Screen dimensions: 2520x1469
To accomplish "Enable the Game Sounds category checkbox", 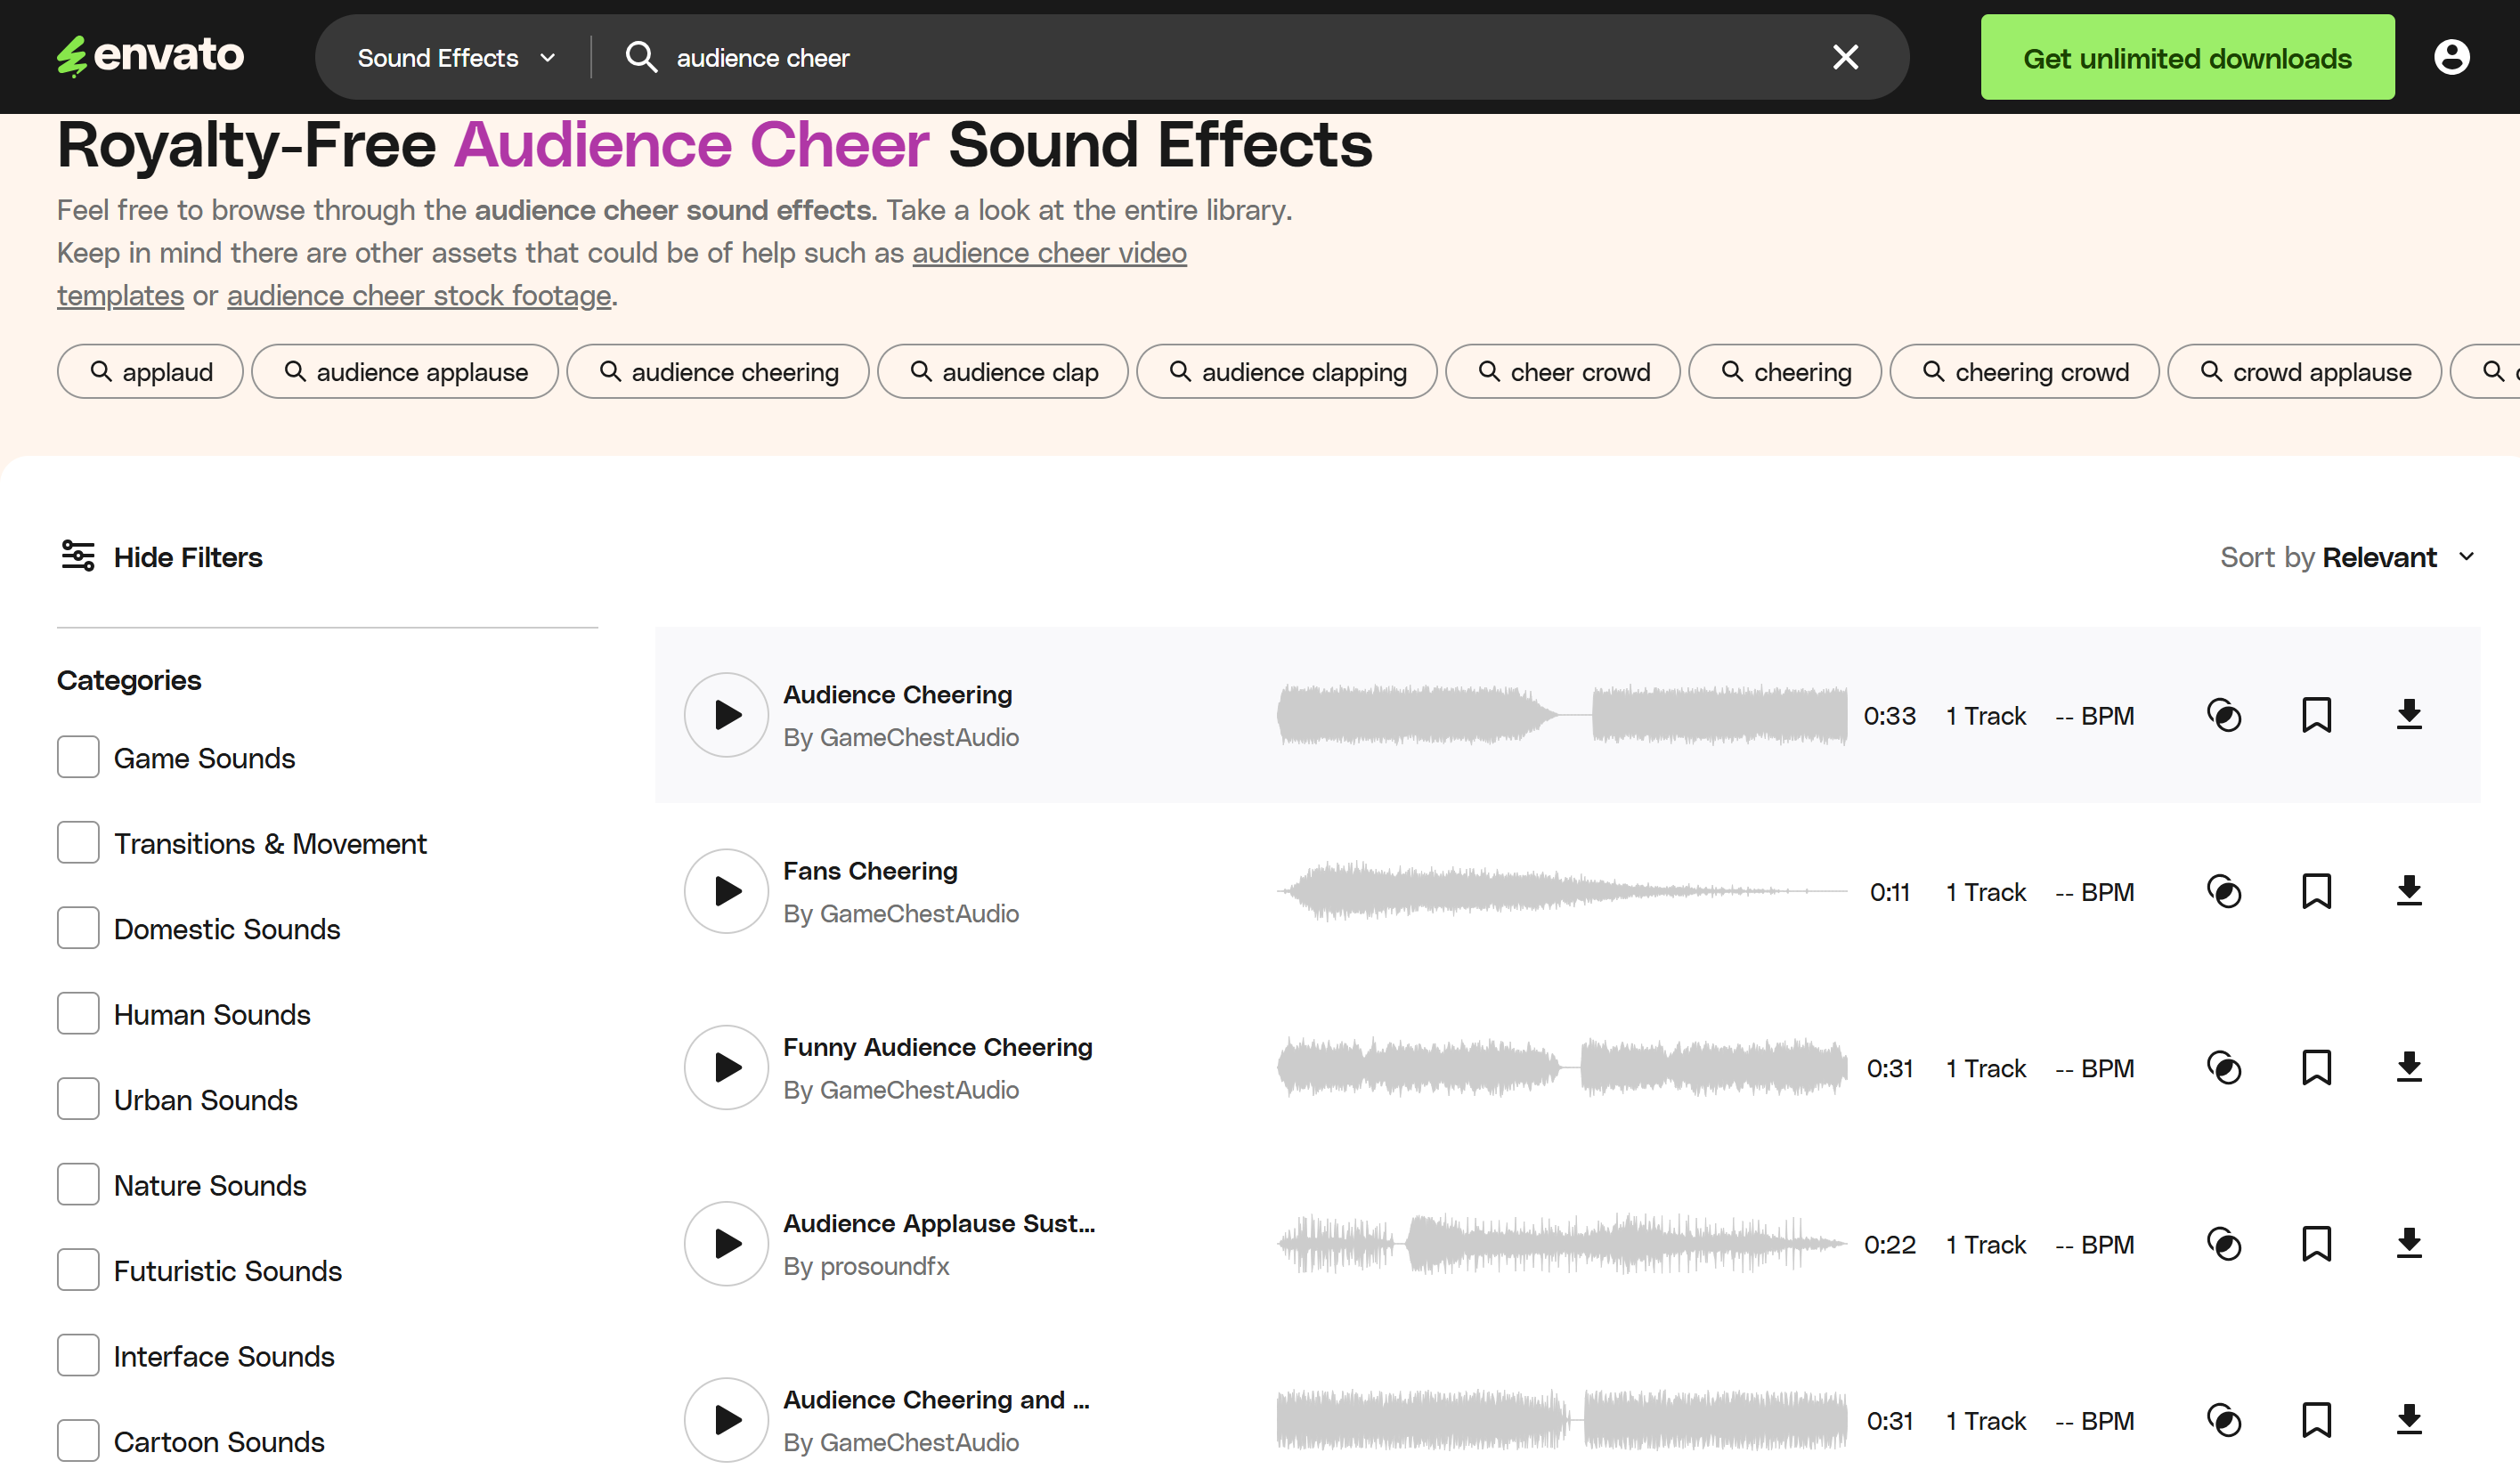I will [78, 757].
